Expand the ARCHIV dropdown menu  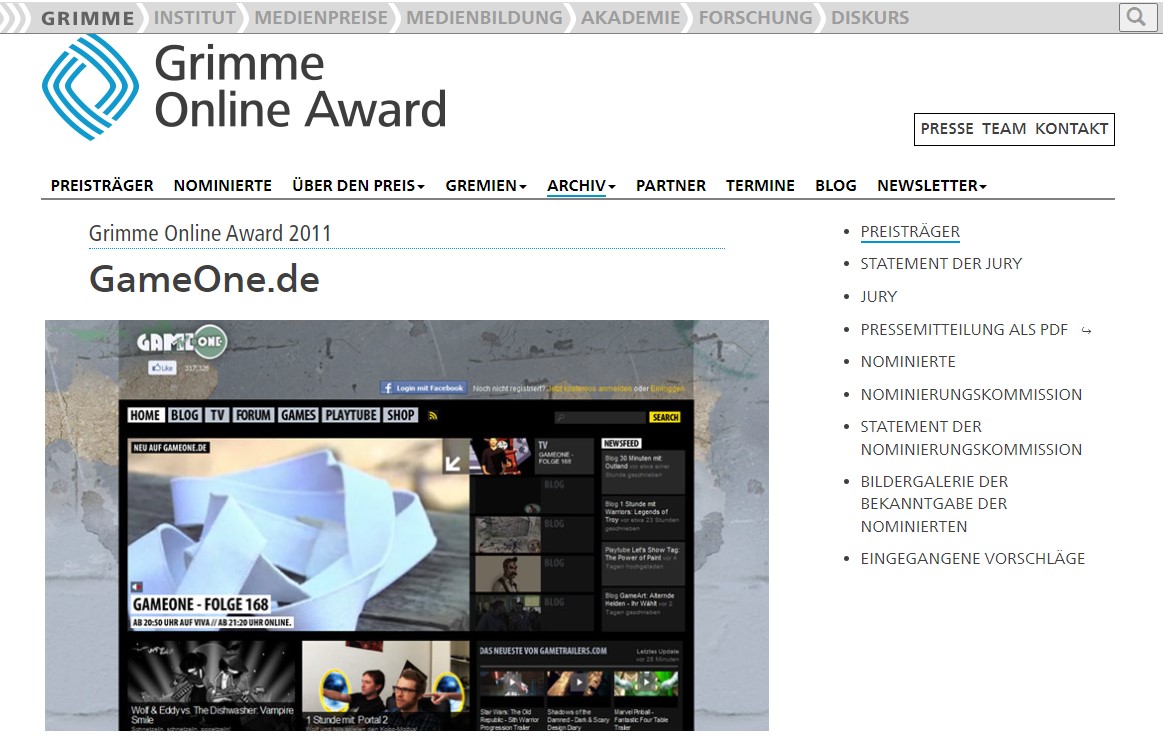coord(582,185)
